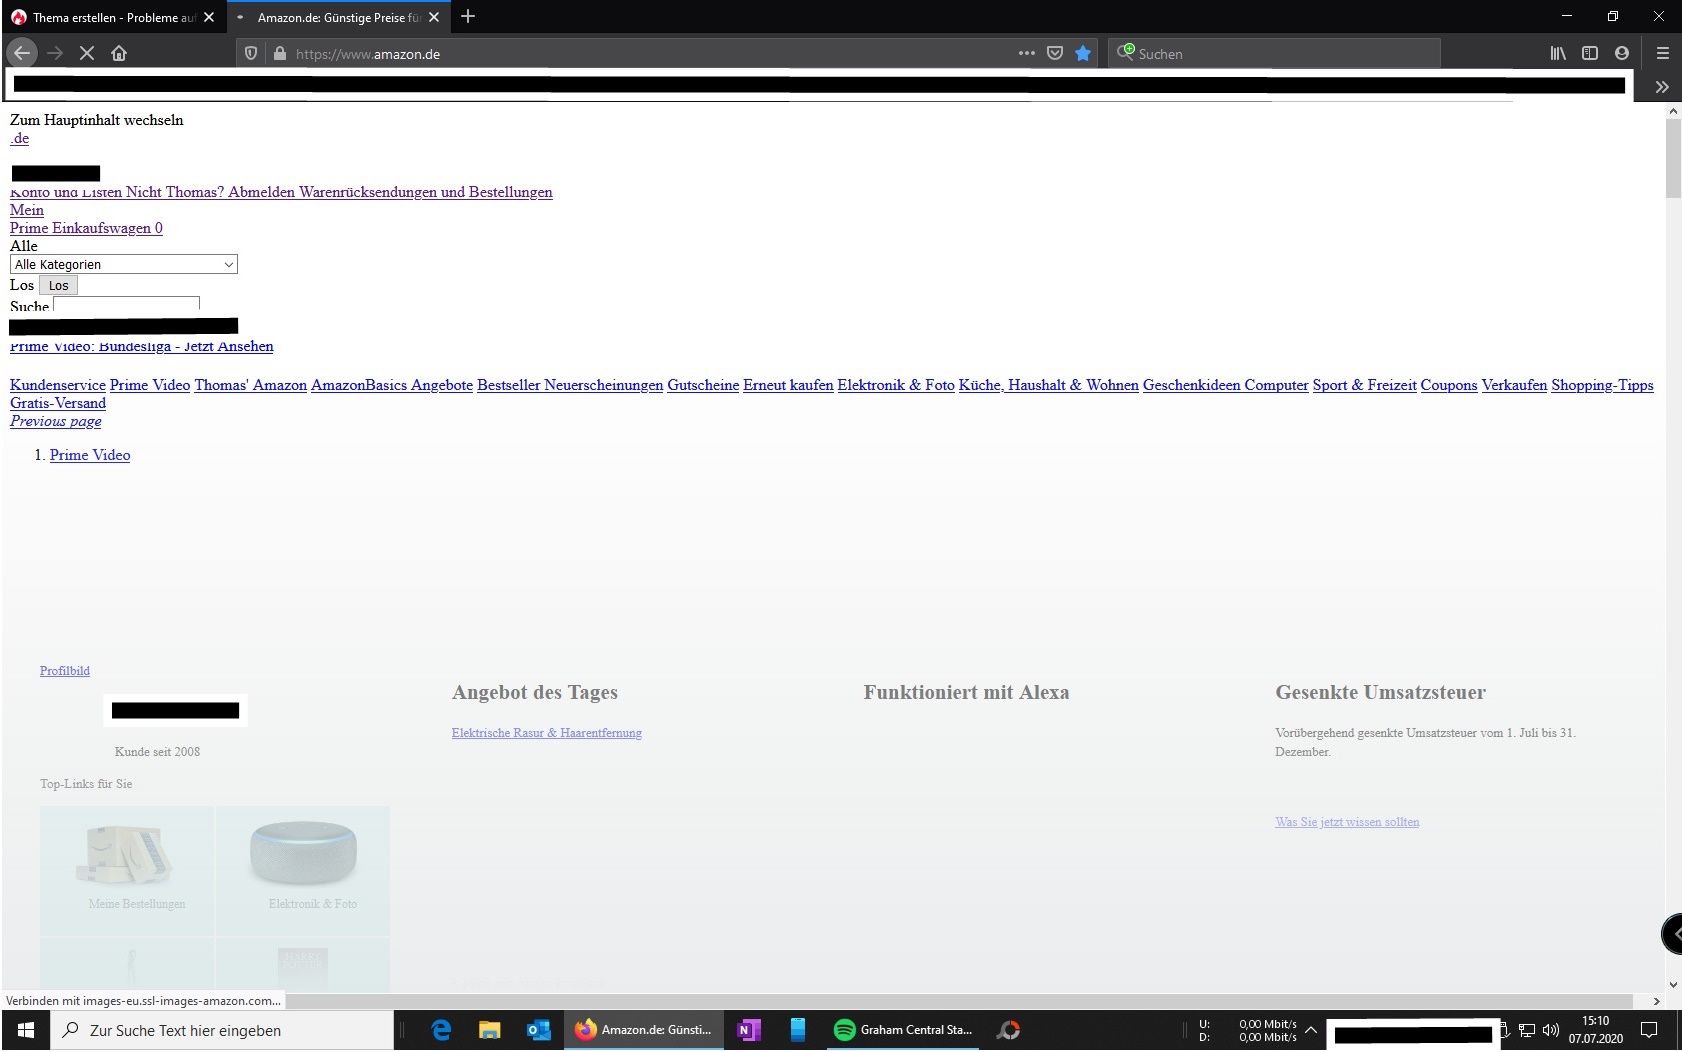Open the 'Gratis-Versand' link

click(58, 403)
